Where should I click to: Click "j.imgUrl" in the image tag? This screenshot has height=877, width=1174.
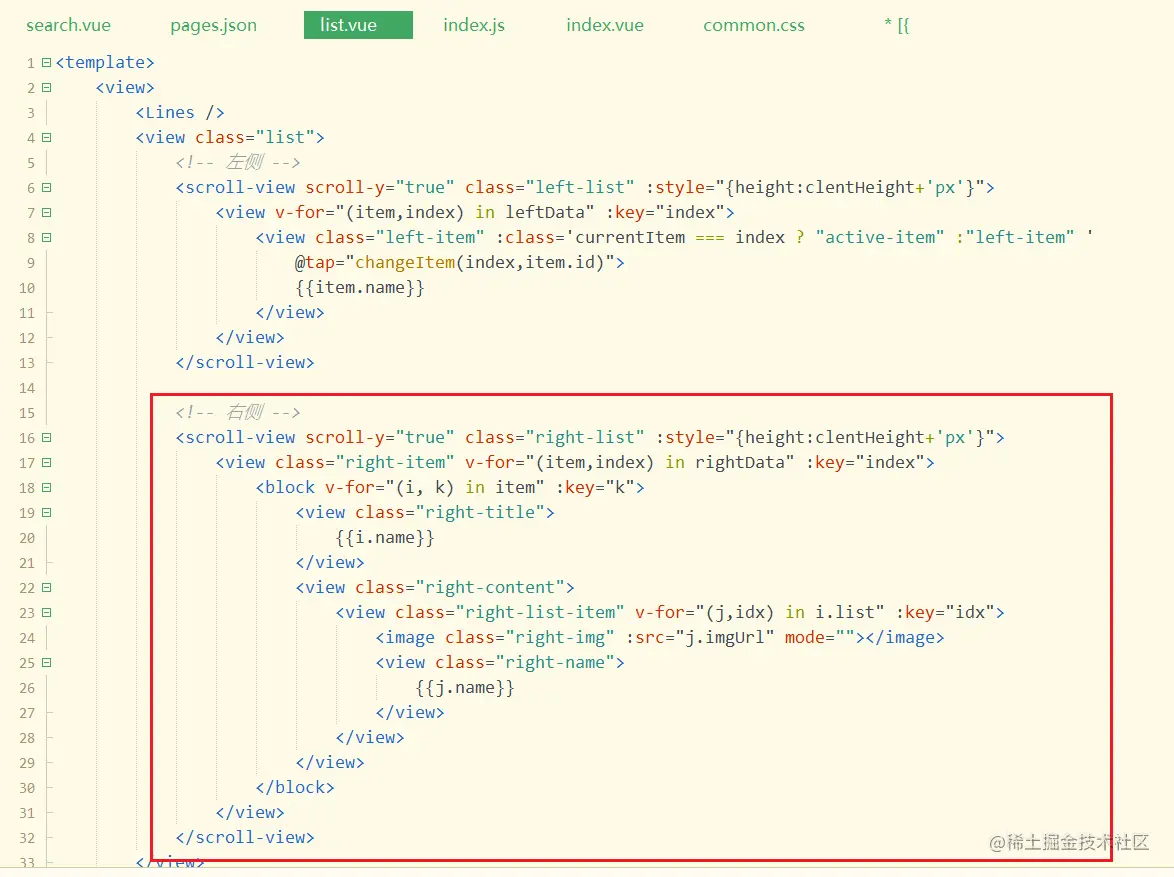725,637
